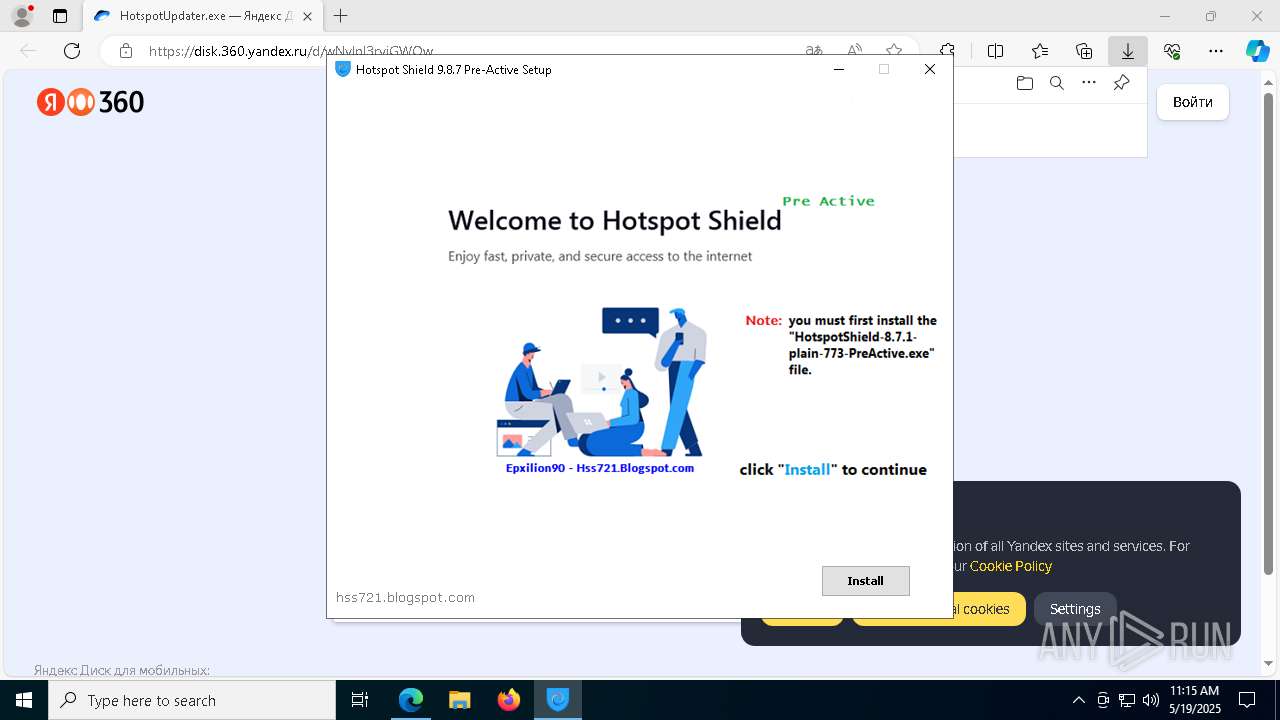Open downloads folder in Downloads panel
1280x720 pixels.
[1025, 83]
